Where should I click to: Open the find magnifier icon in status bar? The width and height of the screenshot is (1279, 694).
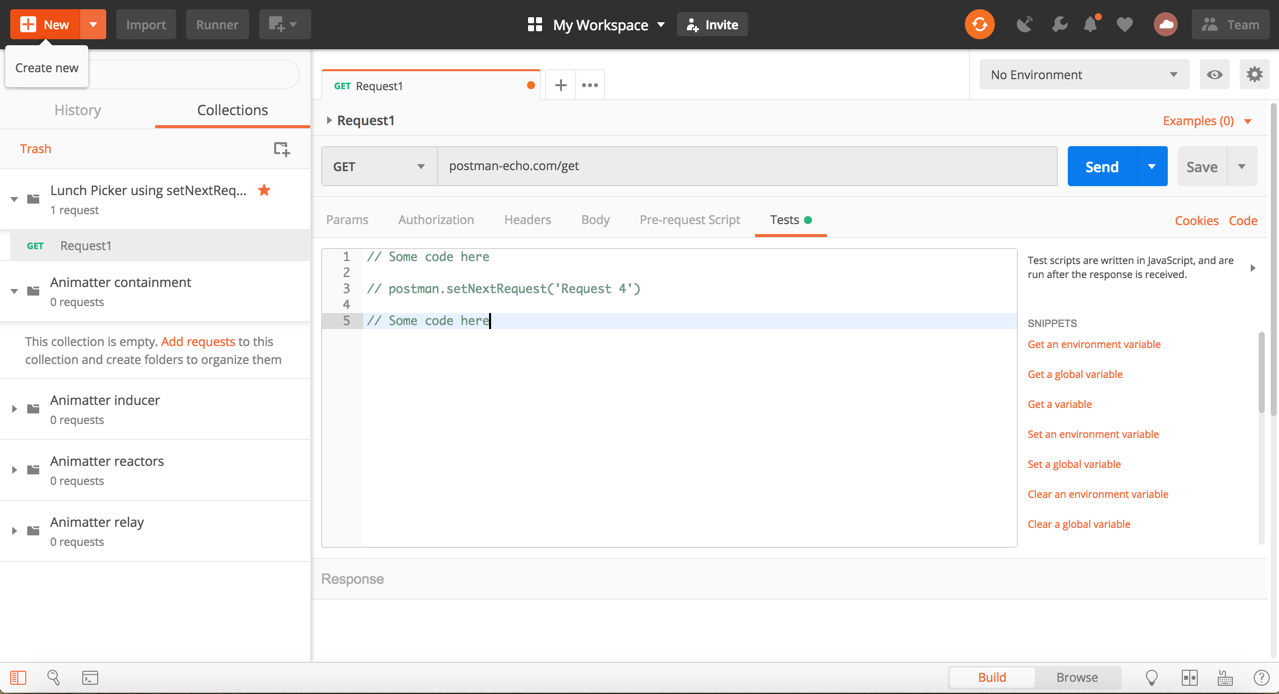[x=54, y=678]
